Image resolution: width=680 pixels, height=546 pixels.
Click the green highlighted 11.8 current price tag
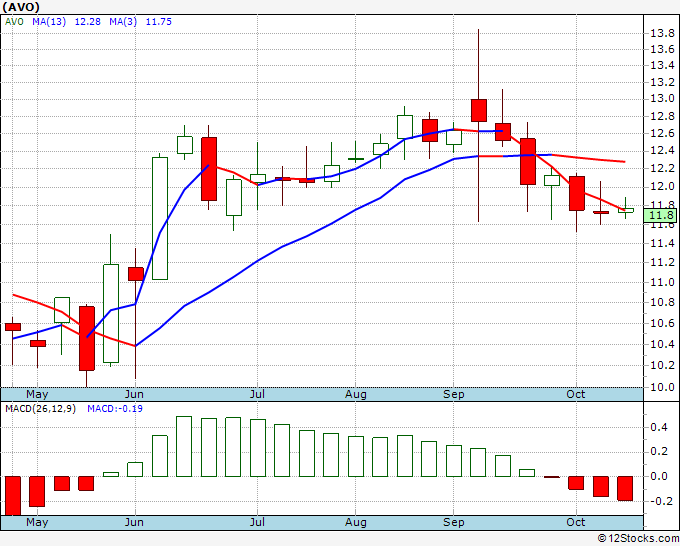click(660, 216)
